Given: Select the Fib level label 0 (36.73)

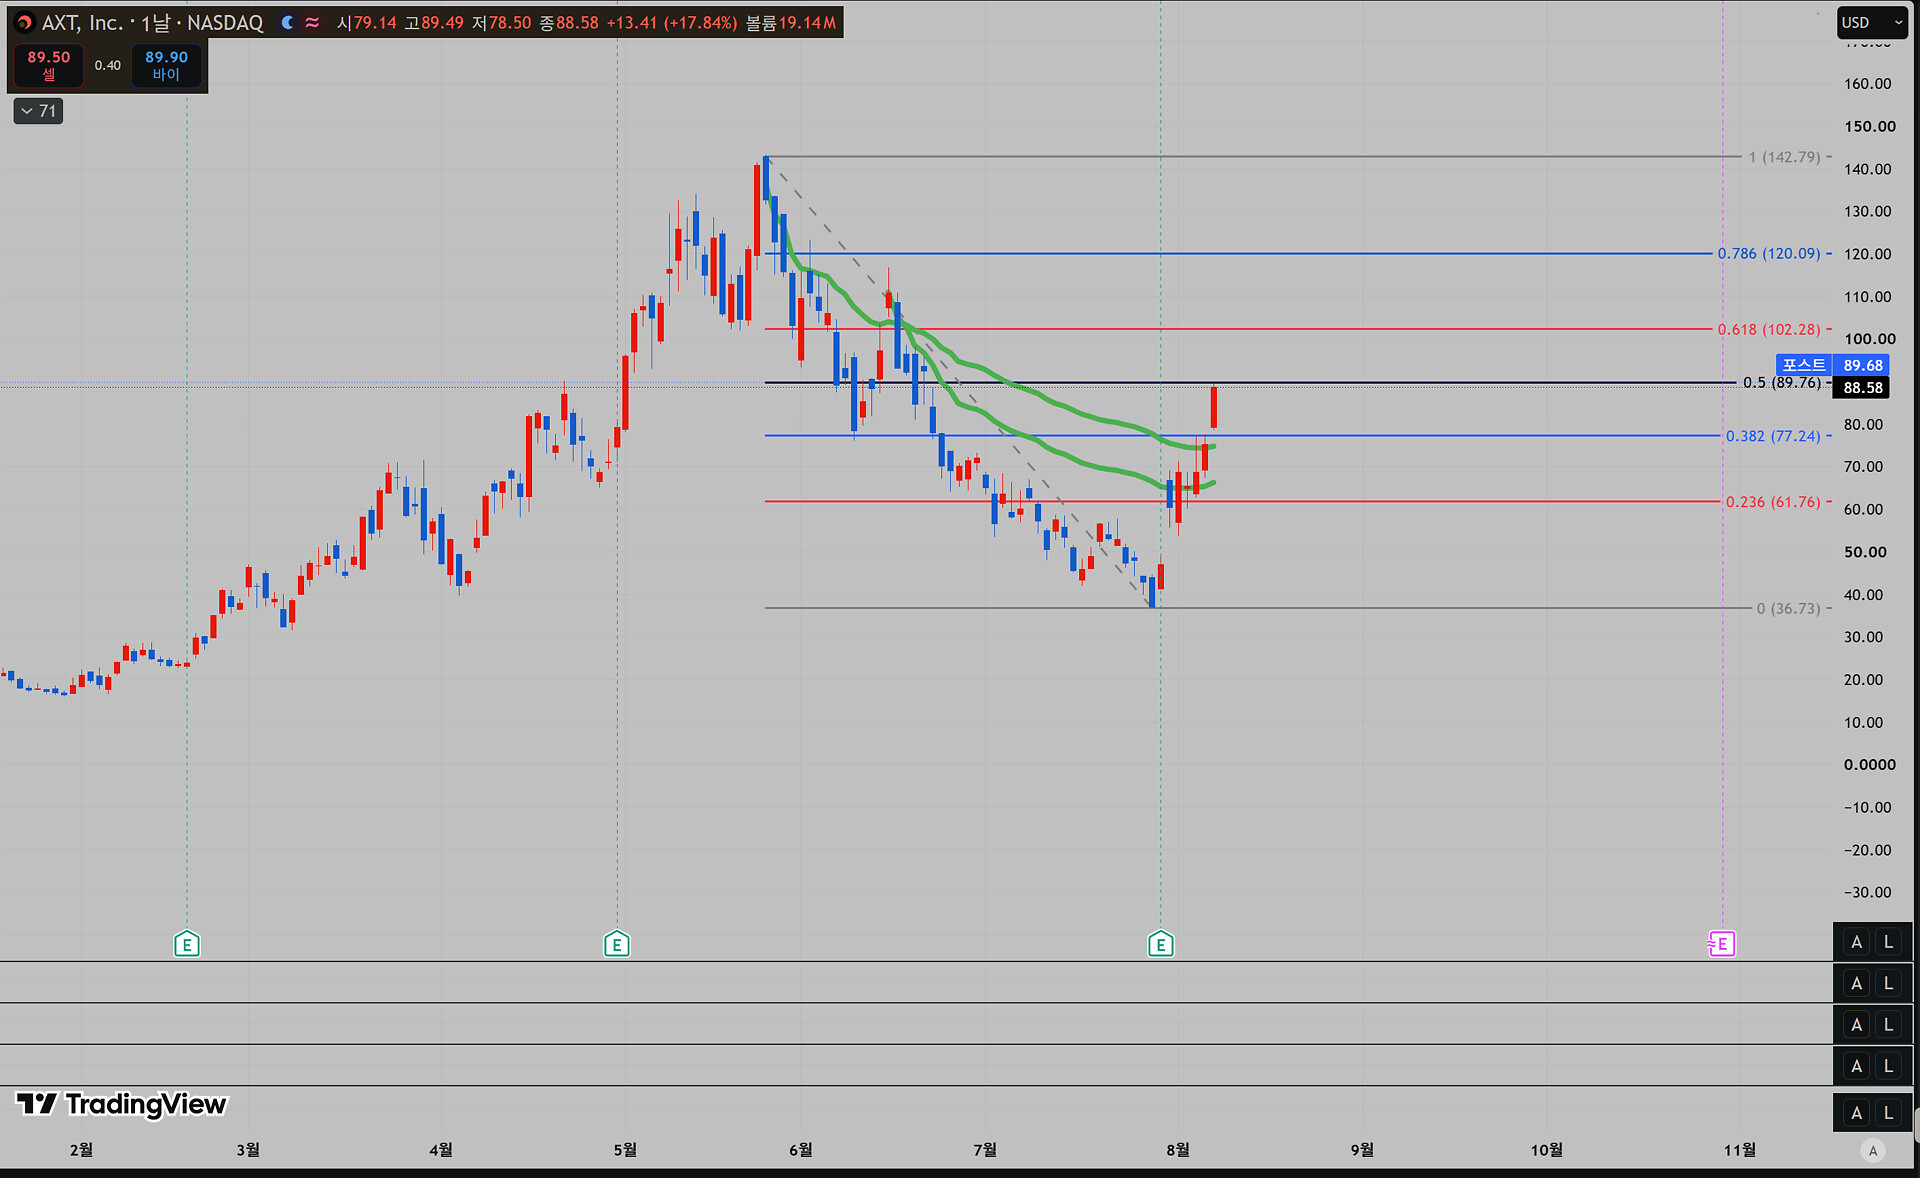Looking at the screenshot, I should (x=1788, y=608).
